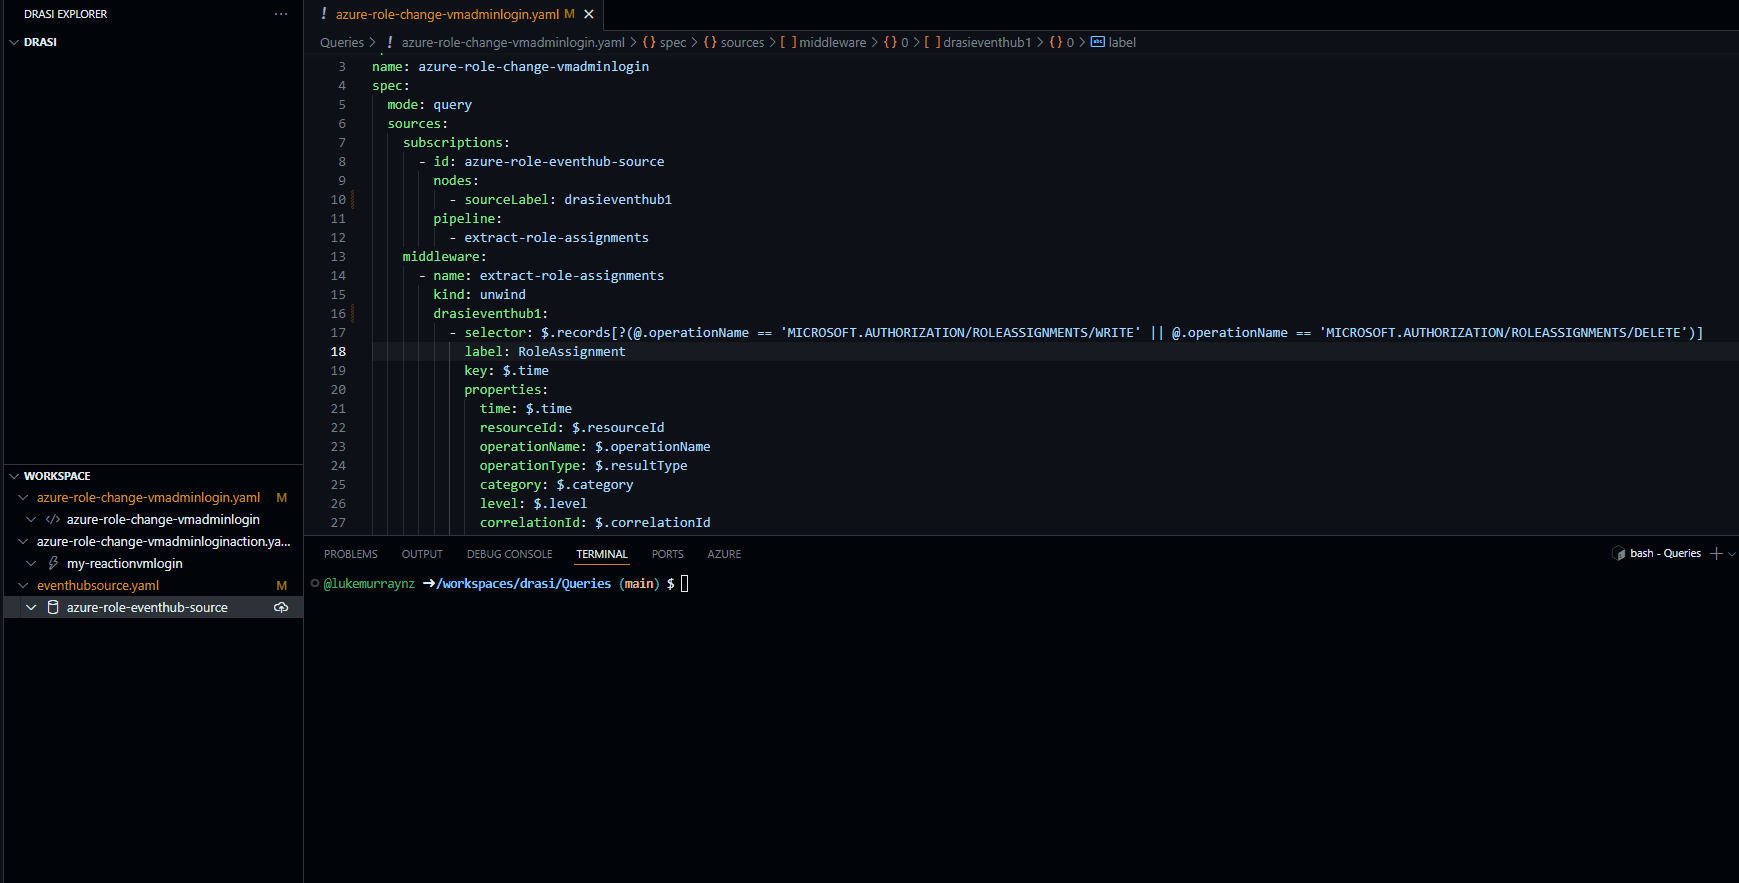Click the /workspaces/drasi/Queries path in terminal
This screenshot has width=1739, height=883.
(524, 583)
